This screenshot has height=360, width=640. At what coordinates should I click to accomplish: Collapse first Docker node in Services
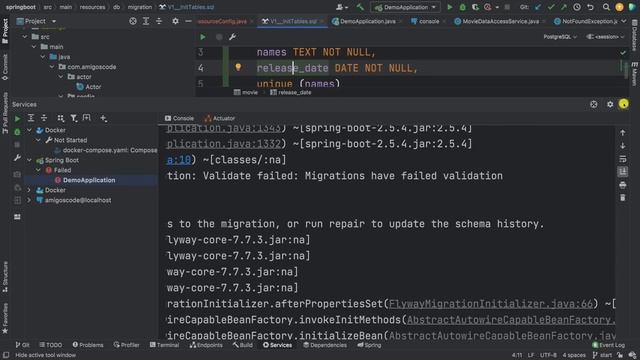(x=29, y=130)
